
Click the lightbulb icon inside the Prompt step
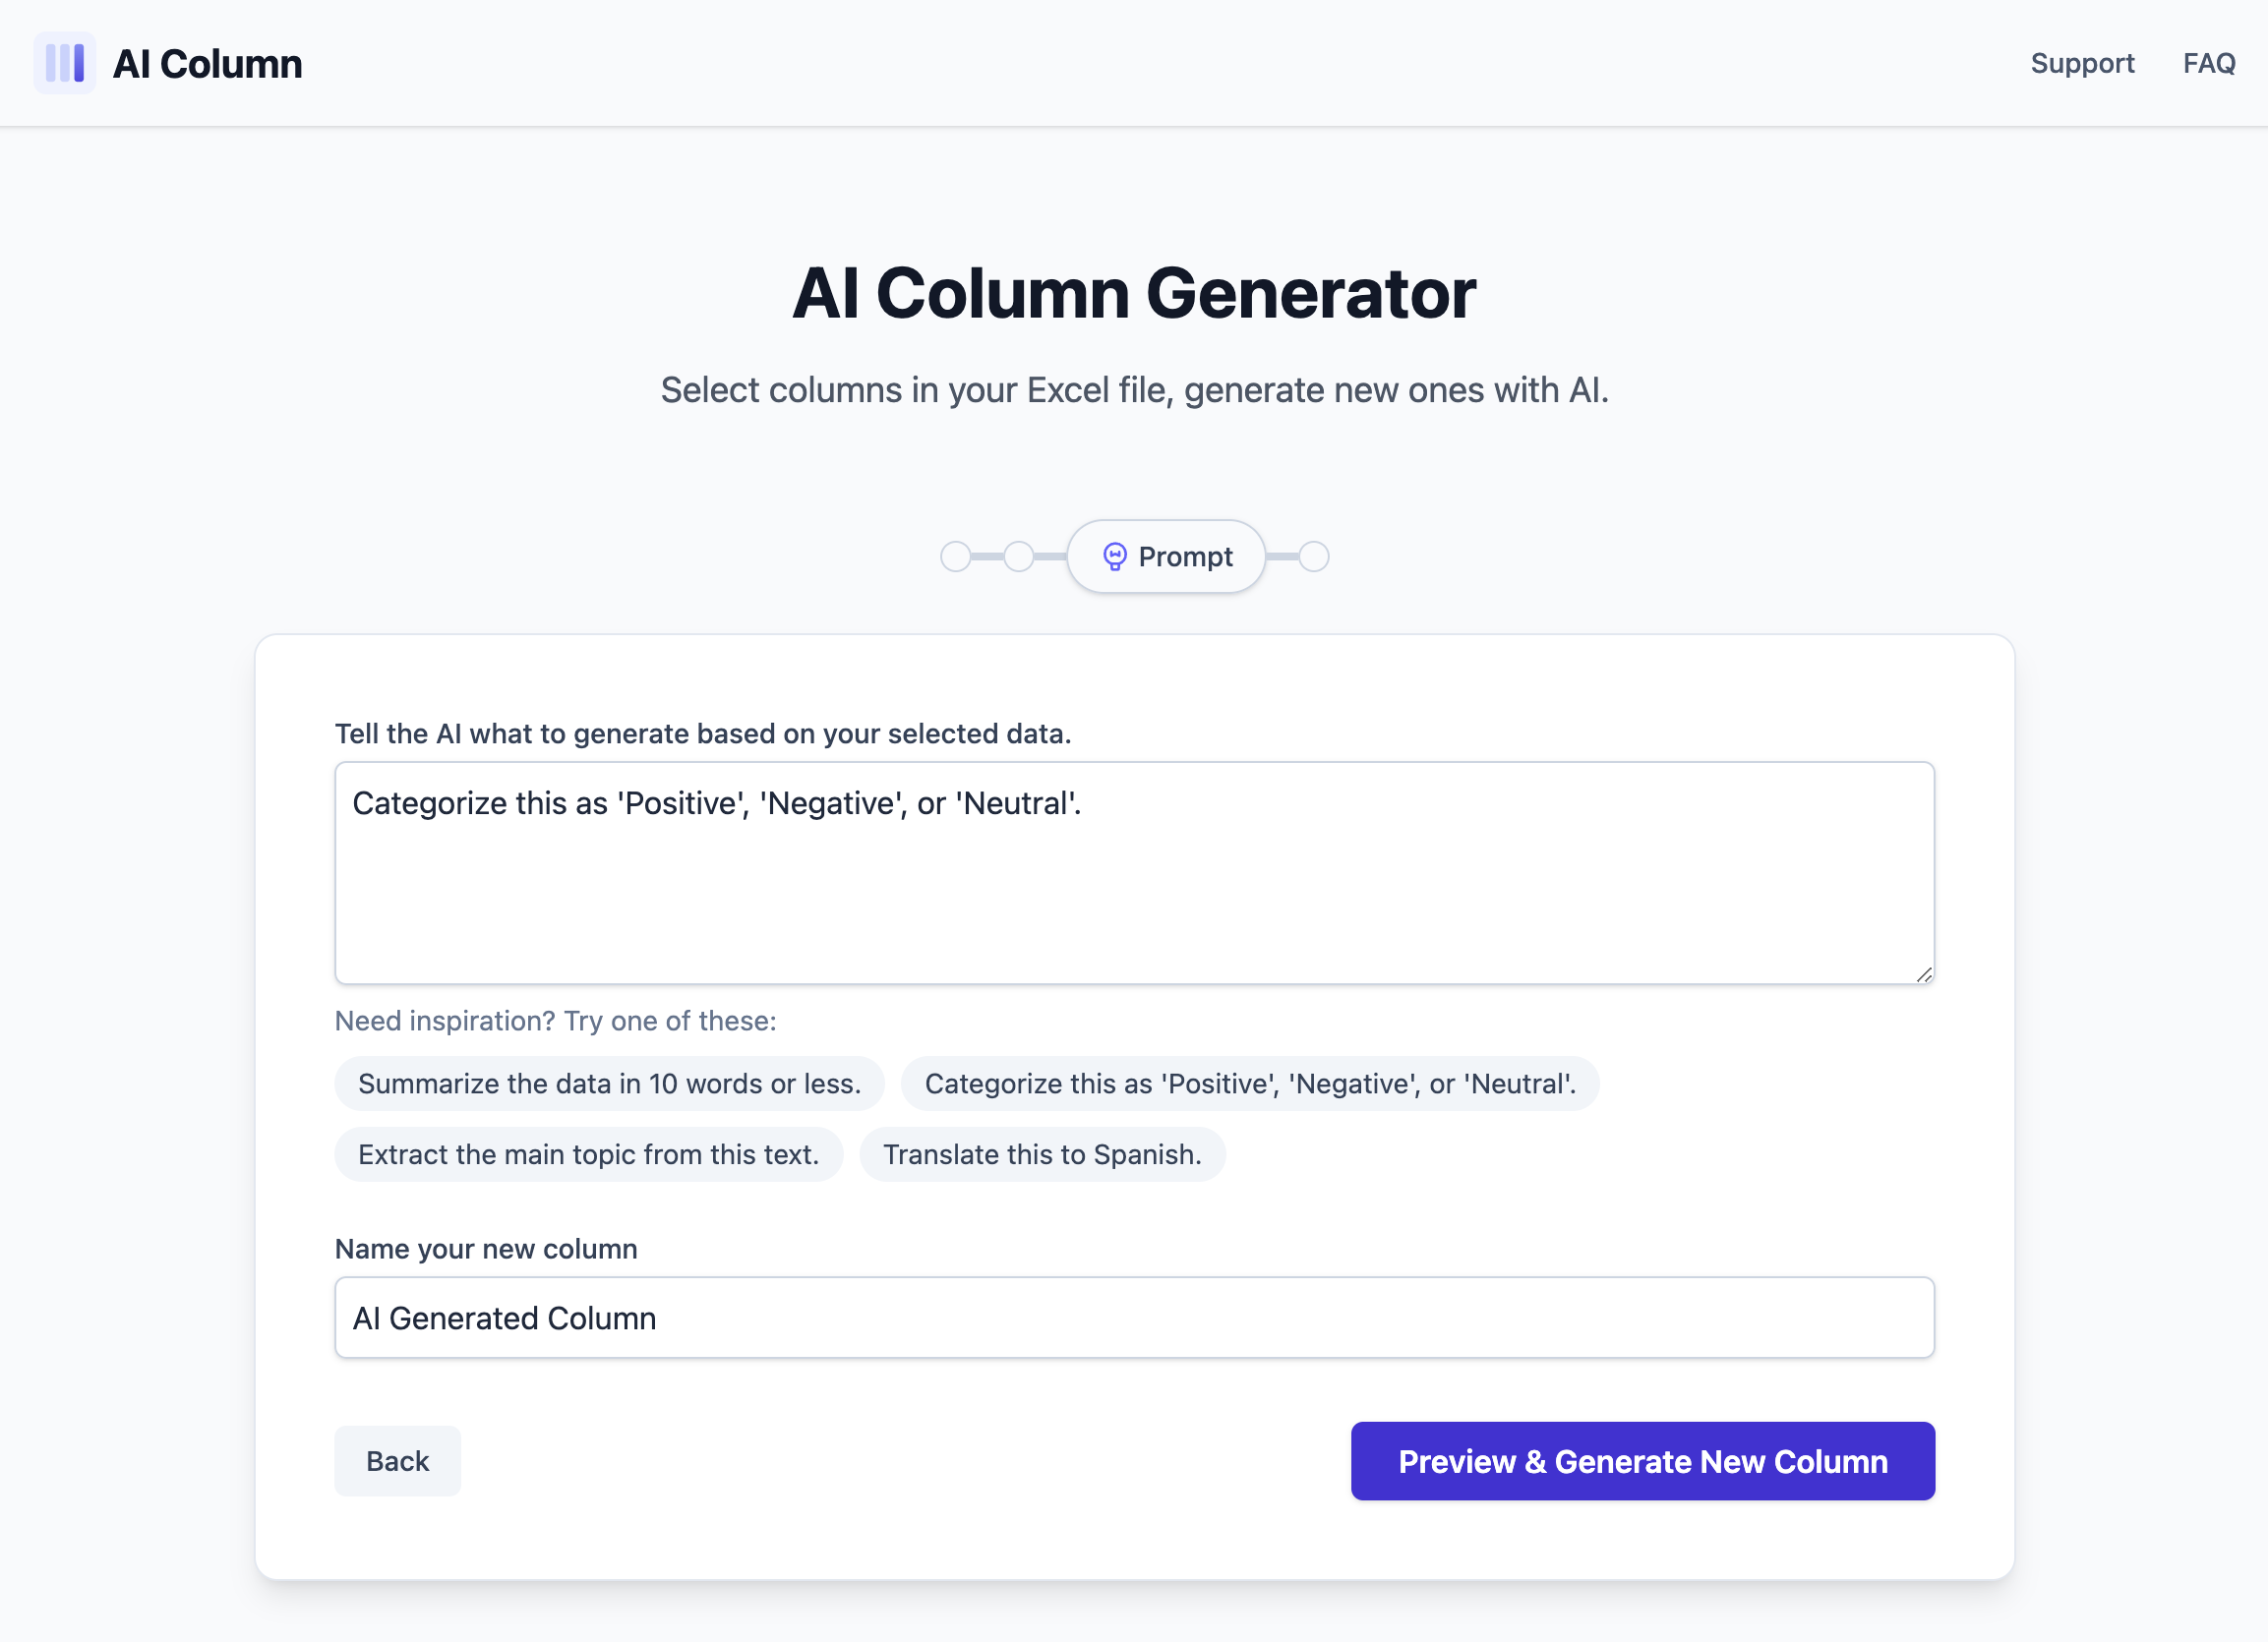(x=1117, y=556)
